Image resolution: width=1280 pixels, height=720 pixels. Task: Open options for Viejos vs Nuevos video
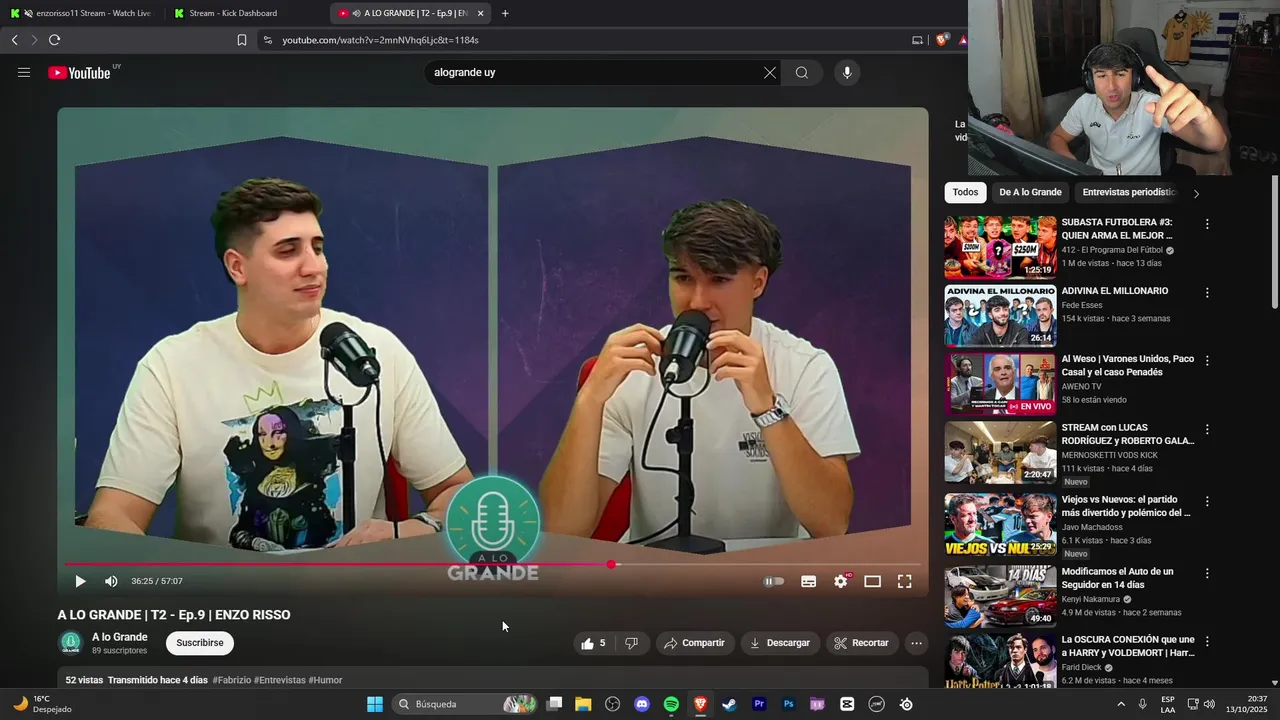1207,501
